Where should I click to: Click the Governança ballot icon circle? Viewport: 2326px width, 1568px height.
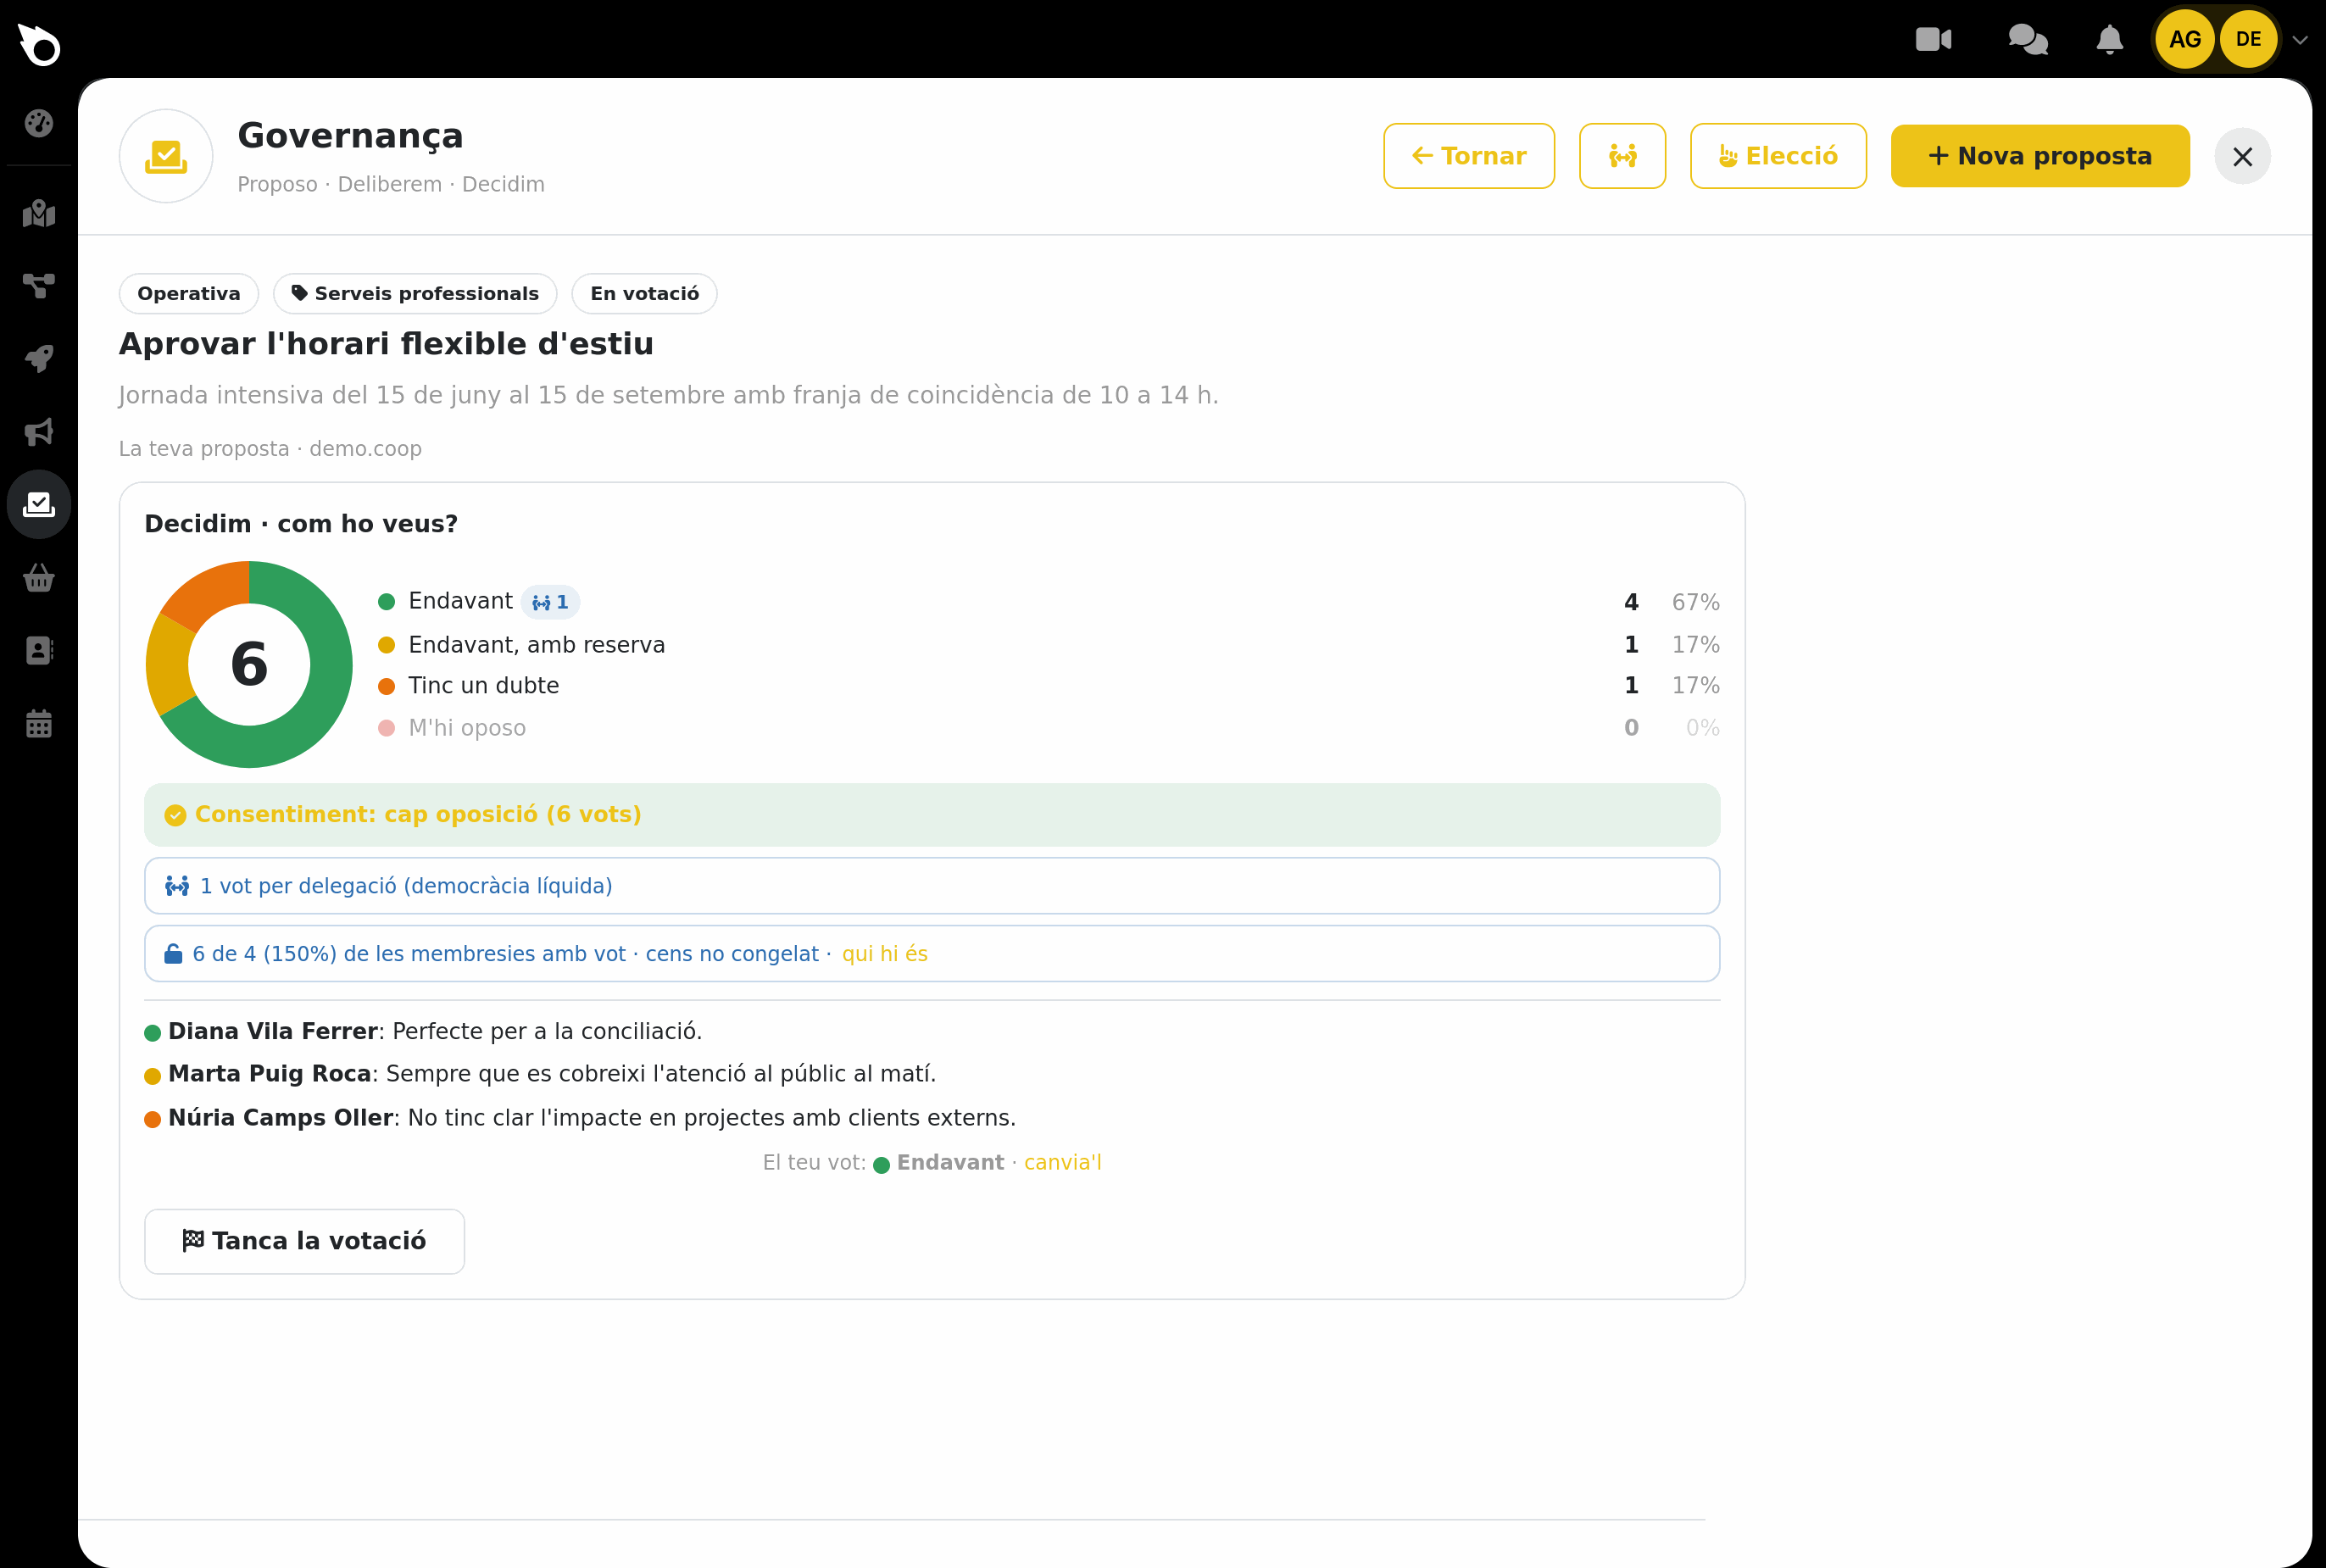click(x=166, y=156)
